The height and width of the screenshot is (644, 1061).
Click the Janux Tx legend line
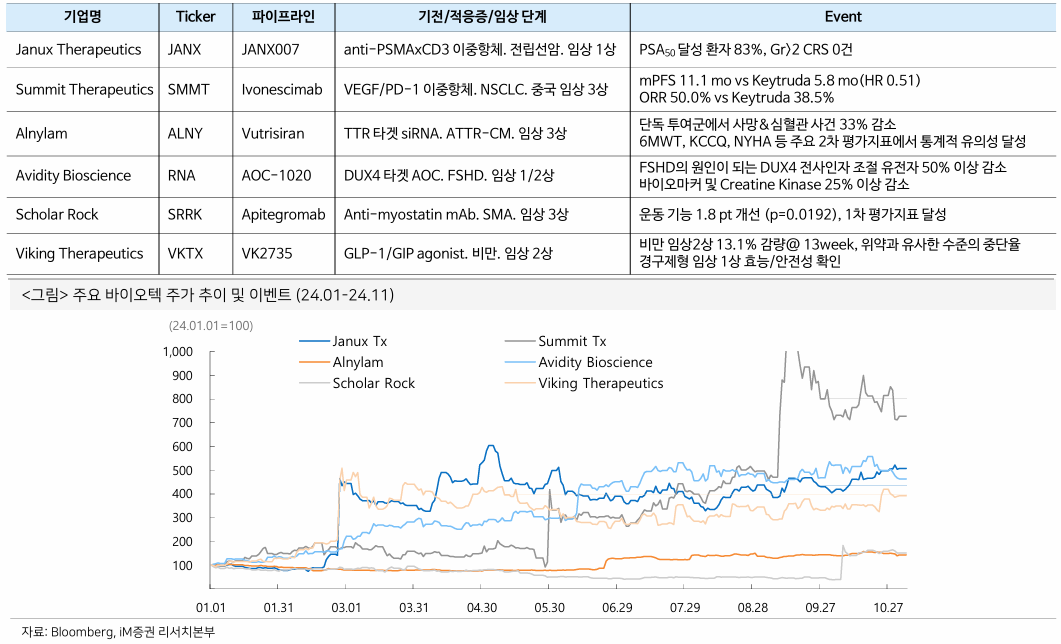click(x=313, y=342)
